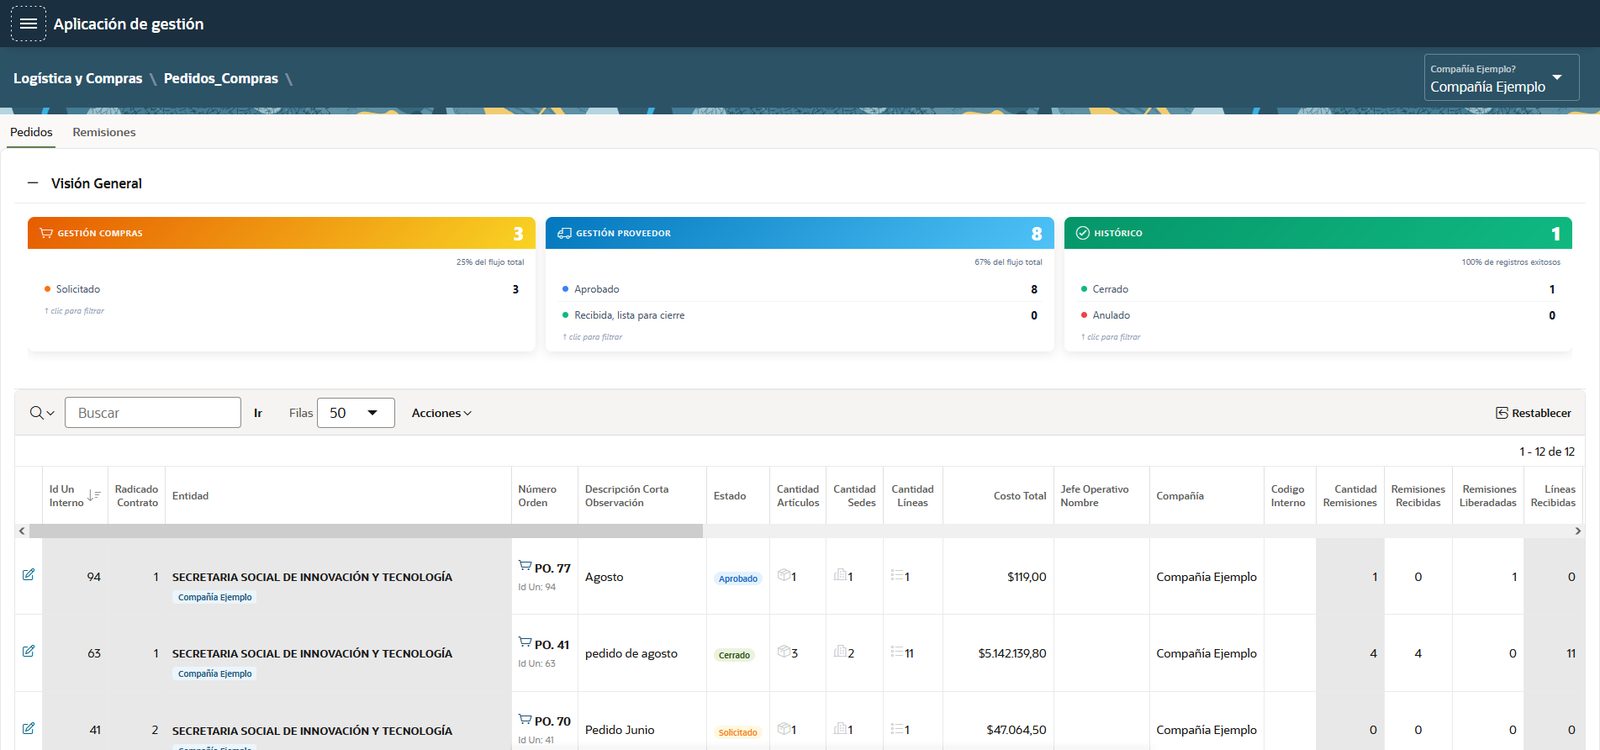1600x750 pixels.
Task: Switch to the Pedidos tab
Action: 31,132
